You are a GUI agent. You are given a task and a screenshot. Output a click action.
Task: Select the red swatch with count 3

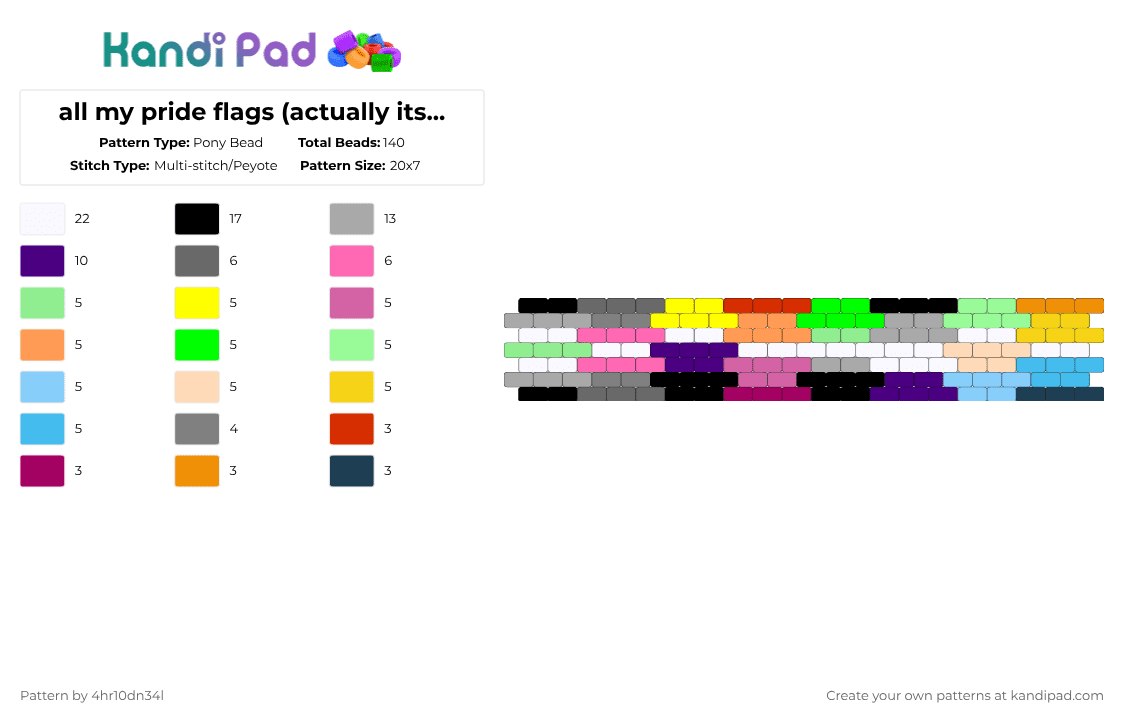[352, 429]
